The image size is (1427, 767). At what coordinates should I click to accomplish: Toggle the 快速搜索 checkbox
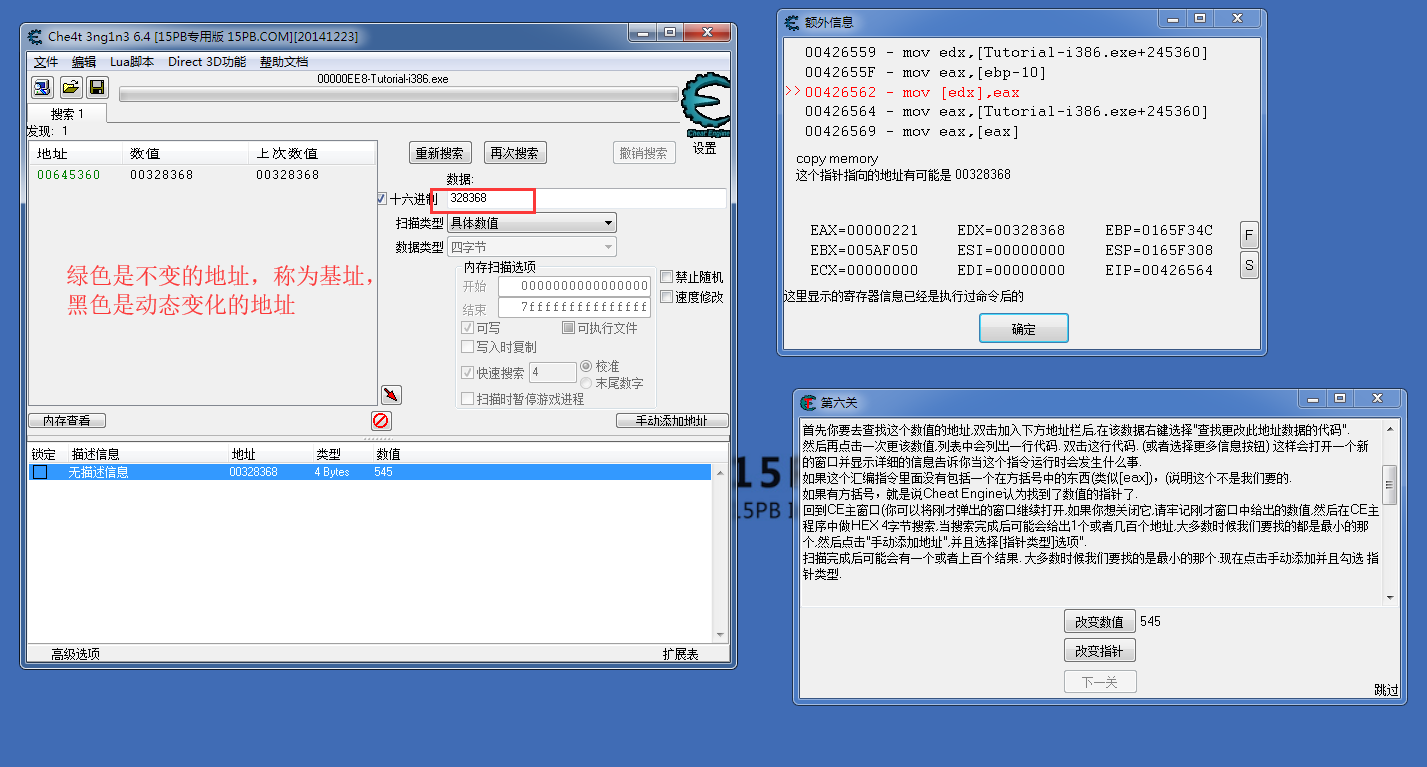[467, 372]
